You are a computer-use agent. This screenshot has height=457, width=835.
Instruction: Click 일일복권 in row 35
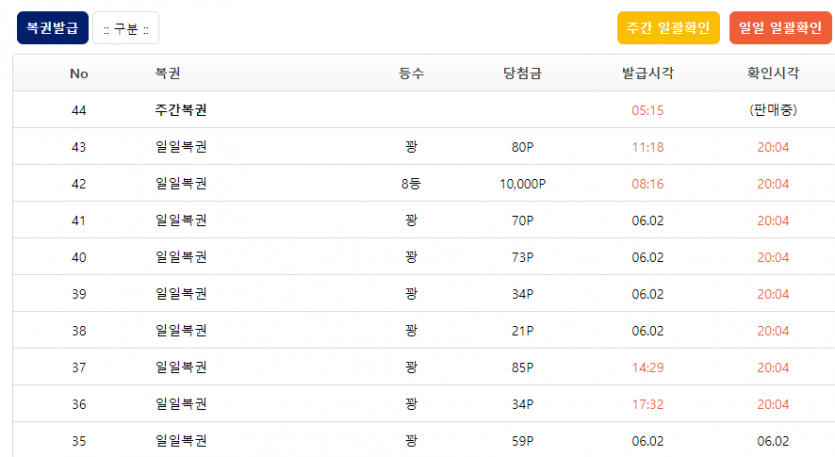click(181, 440)
